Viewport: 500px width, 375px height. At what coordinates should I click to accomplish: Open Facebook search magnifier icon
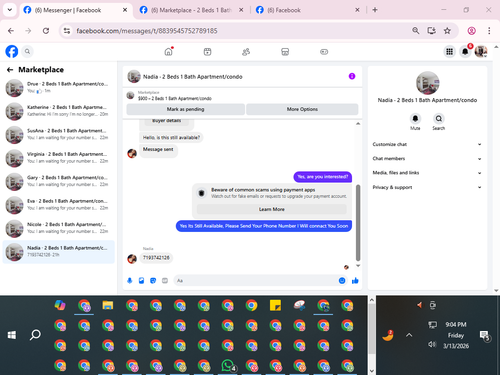point(27,52)
